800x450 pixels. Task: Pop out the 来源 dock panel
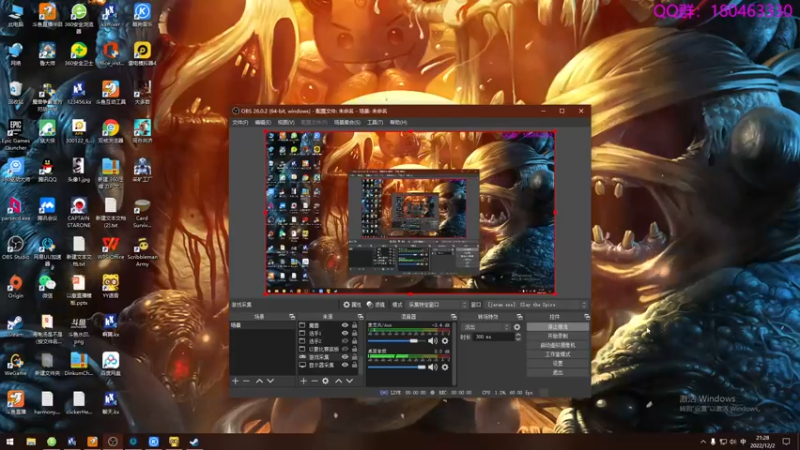click(x=360, y=317)
